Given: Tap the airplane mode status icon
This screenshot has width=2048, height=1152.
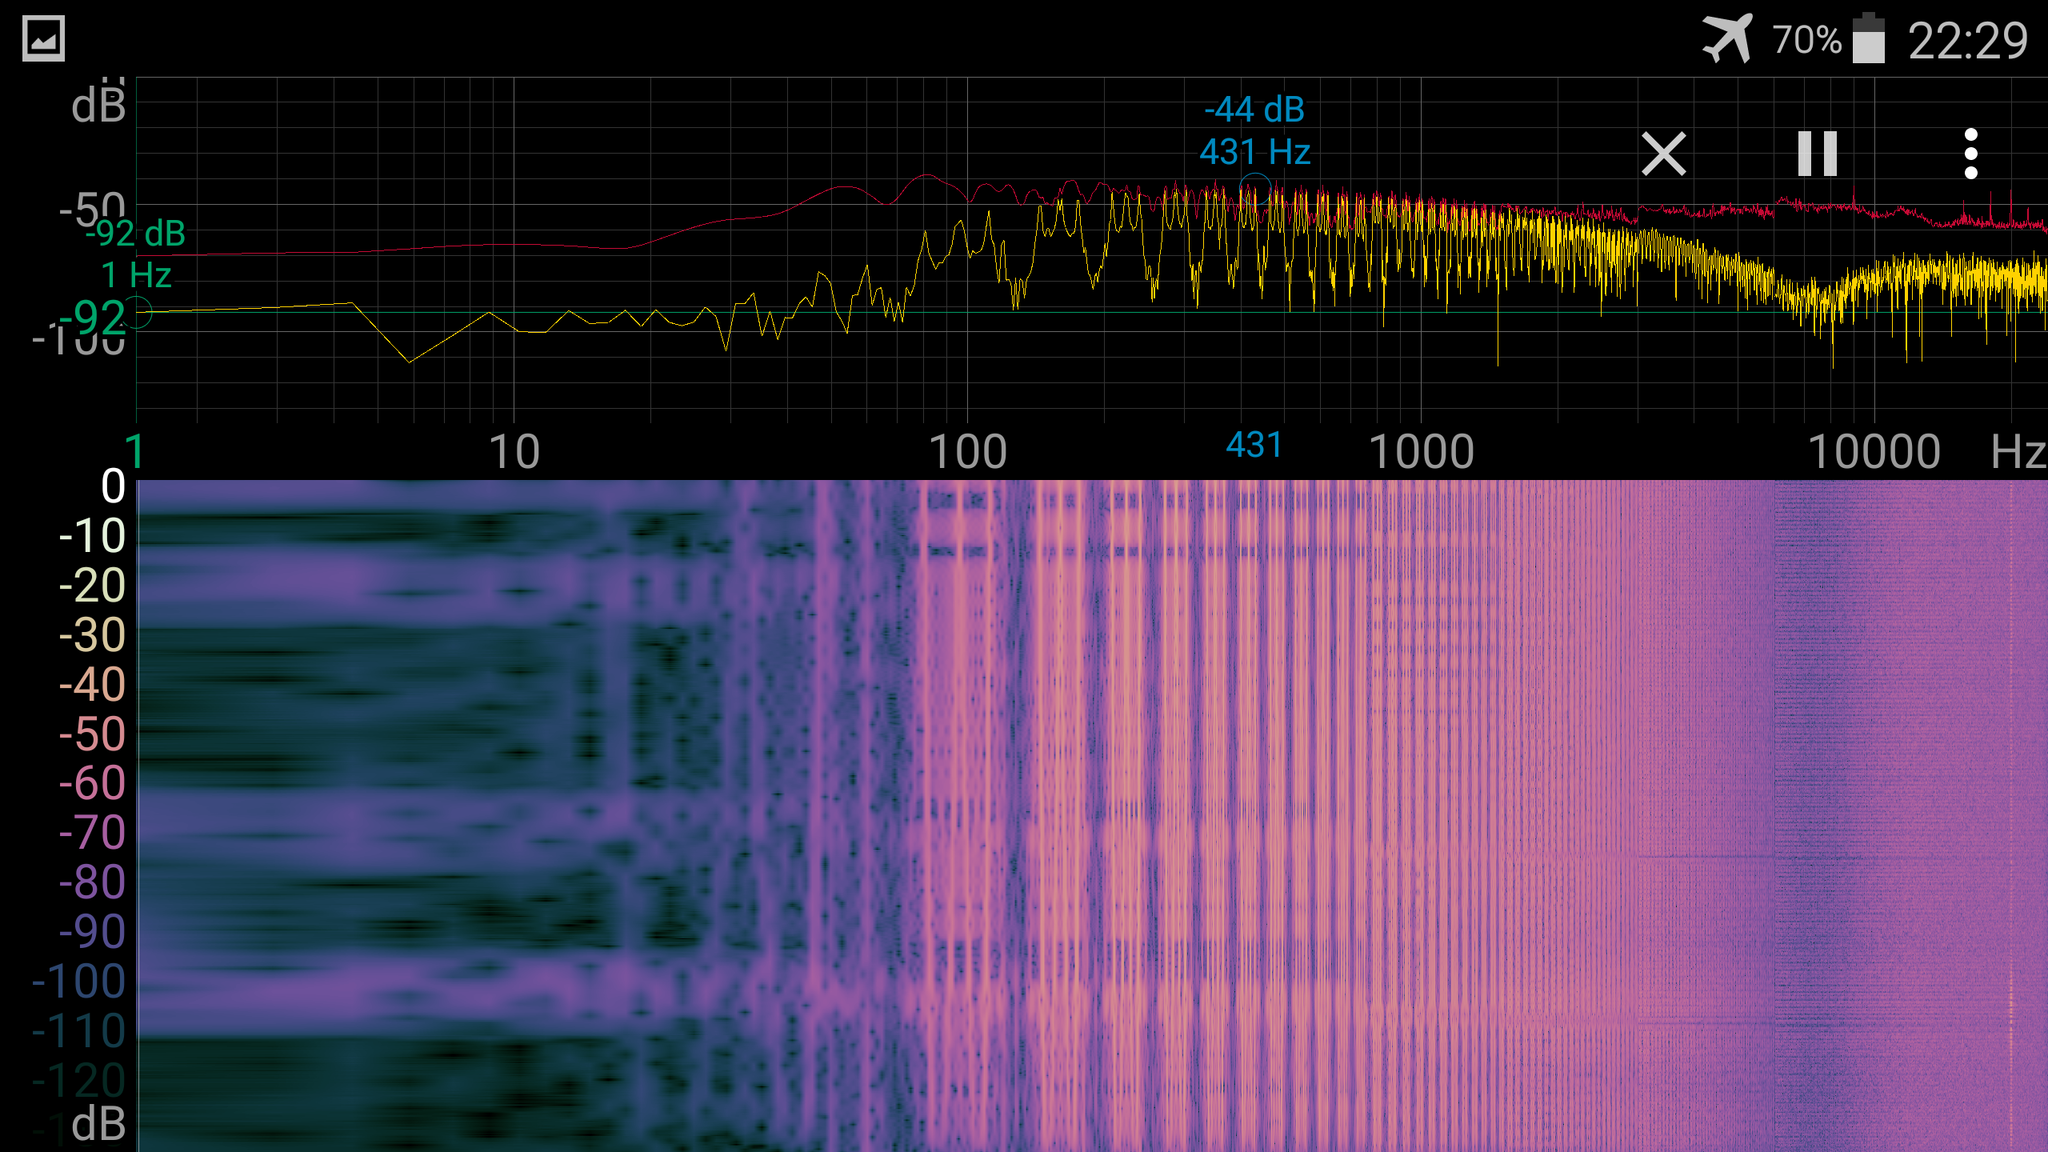Looking at the screenshot, I should (1727, 39).
